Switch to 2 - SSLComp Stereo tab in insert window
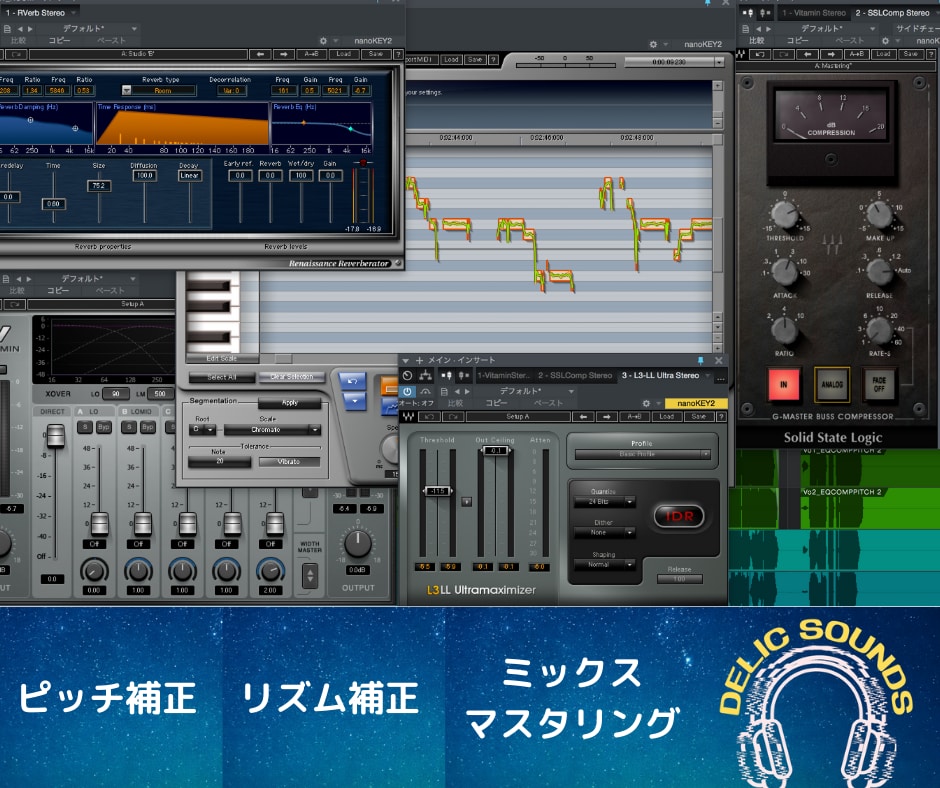 tap(575, 375)
